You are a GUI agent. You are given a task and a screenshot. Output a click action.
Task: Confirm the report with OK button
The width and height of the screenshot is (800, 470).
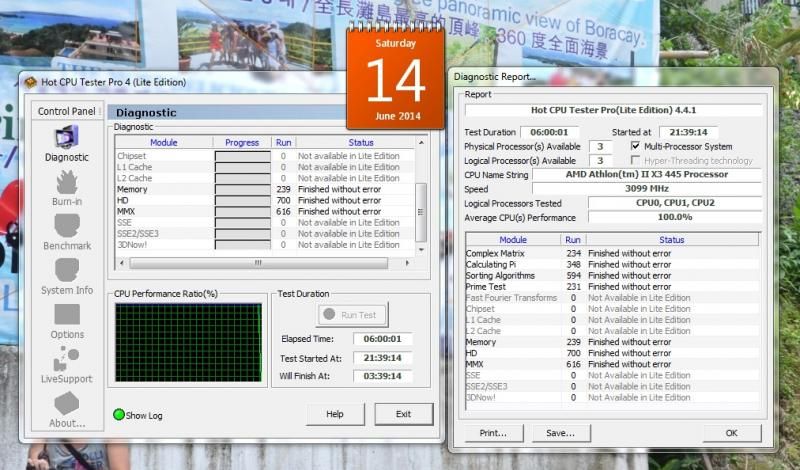(x=731, y=433)
